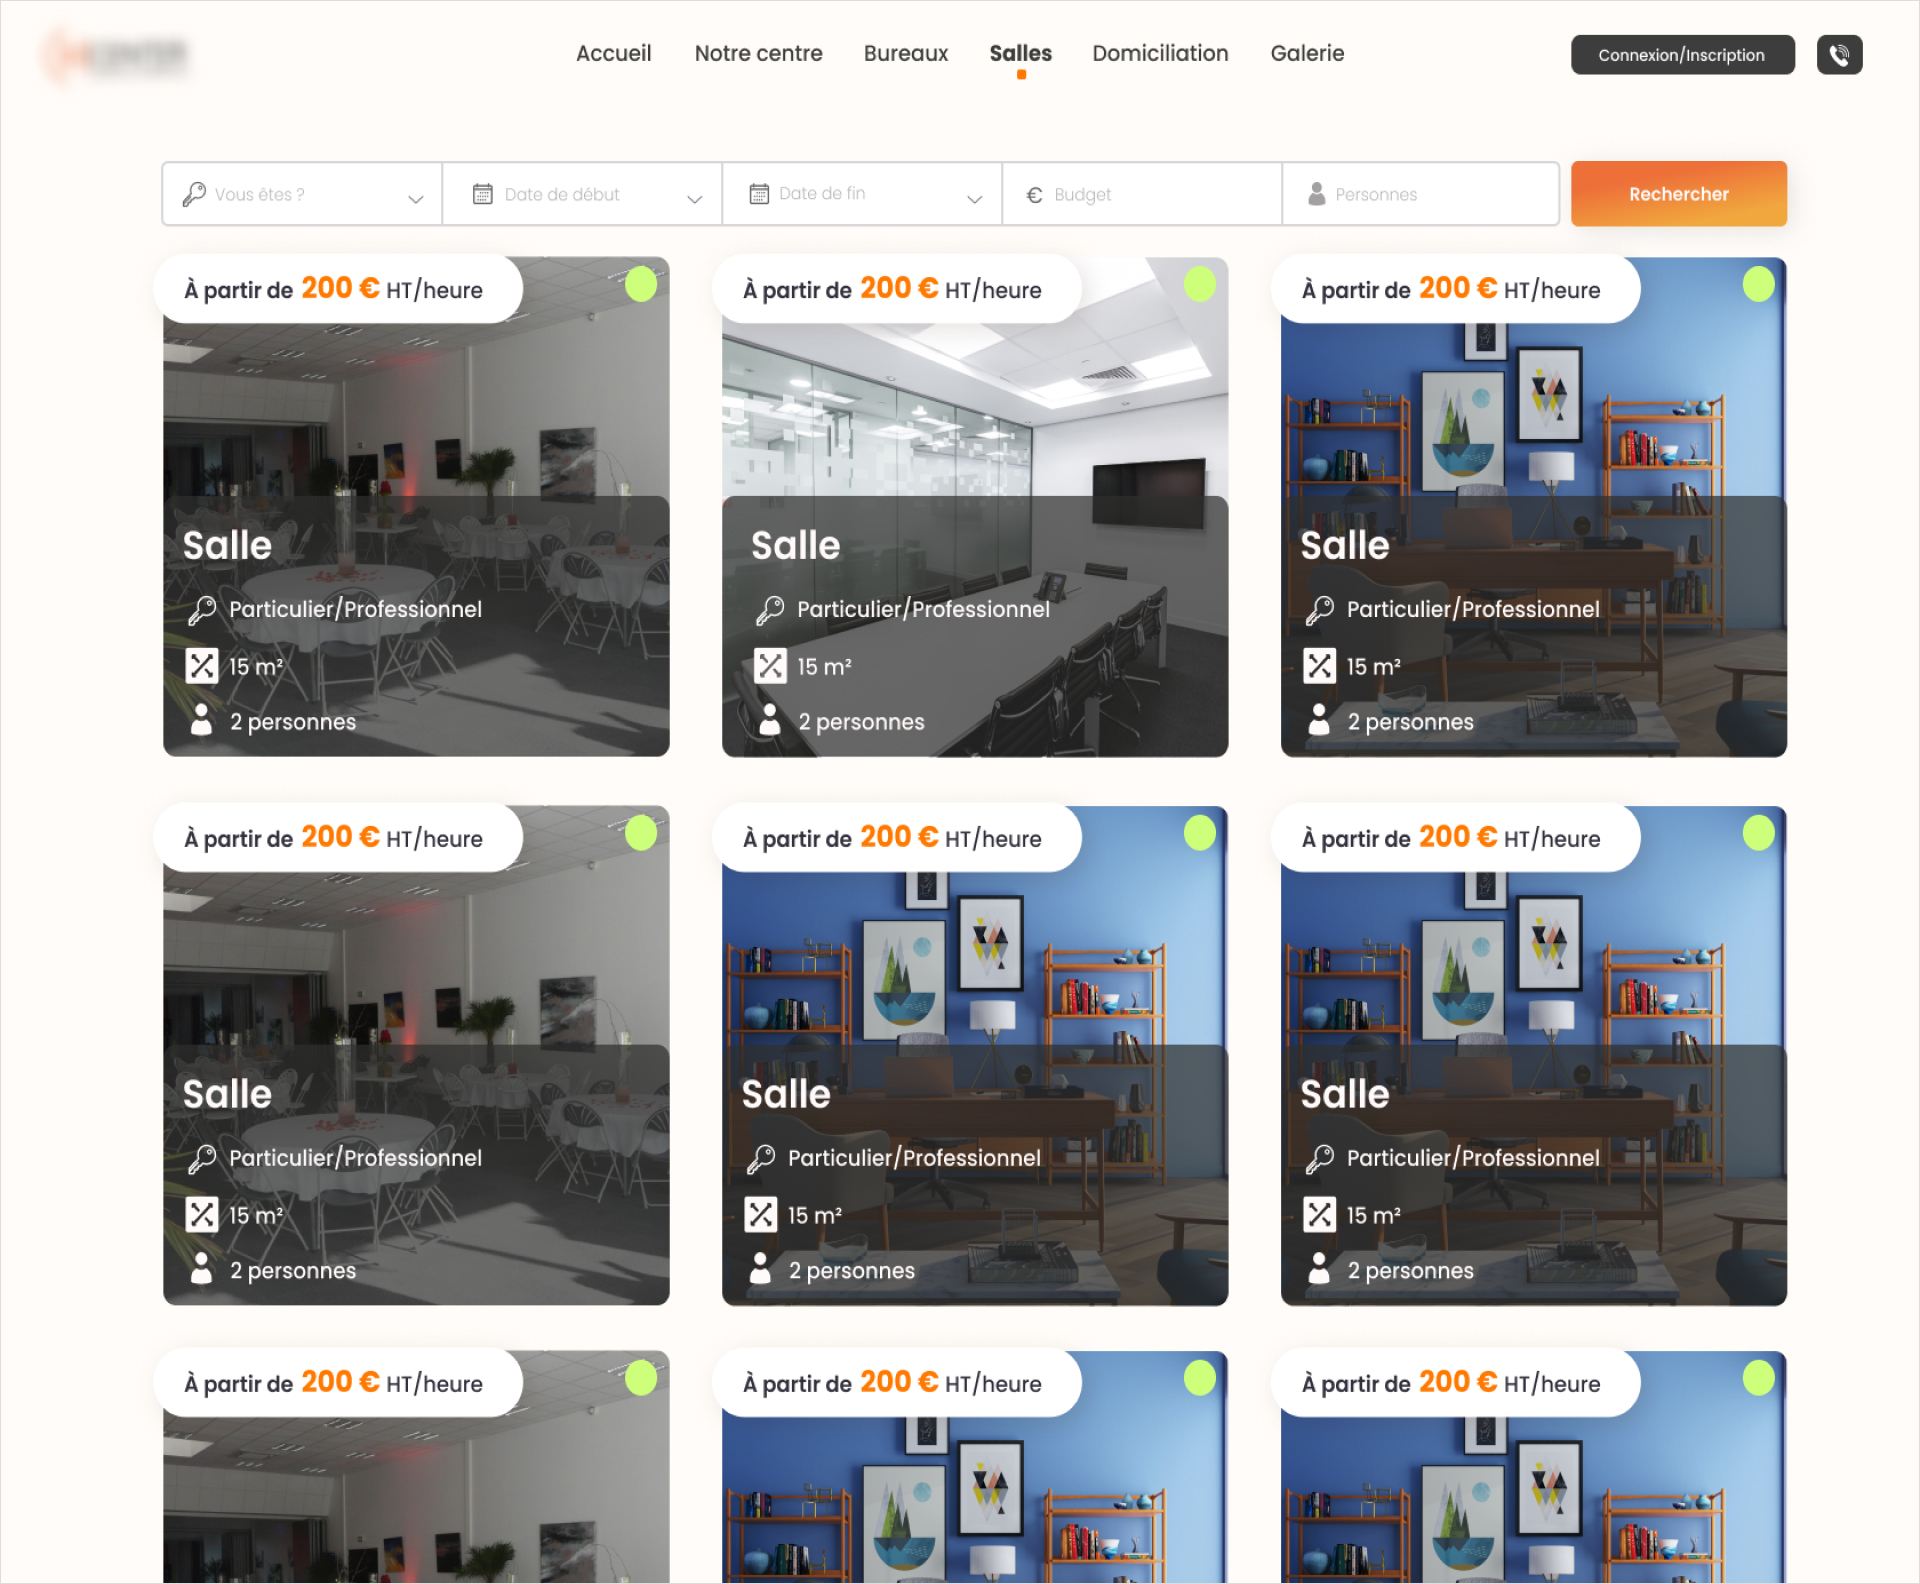Click area icon on glass meeting room card
Image resolution: width=1920 pixels, height=1584 pixels.
tap(770, 666)
